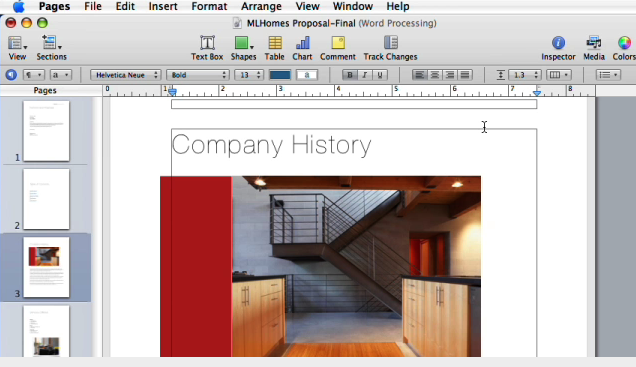Open the Helvetica Neue font dropdown
This screenshot has height=367, width=636.
(126, 75)
